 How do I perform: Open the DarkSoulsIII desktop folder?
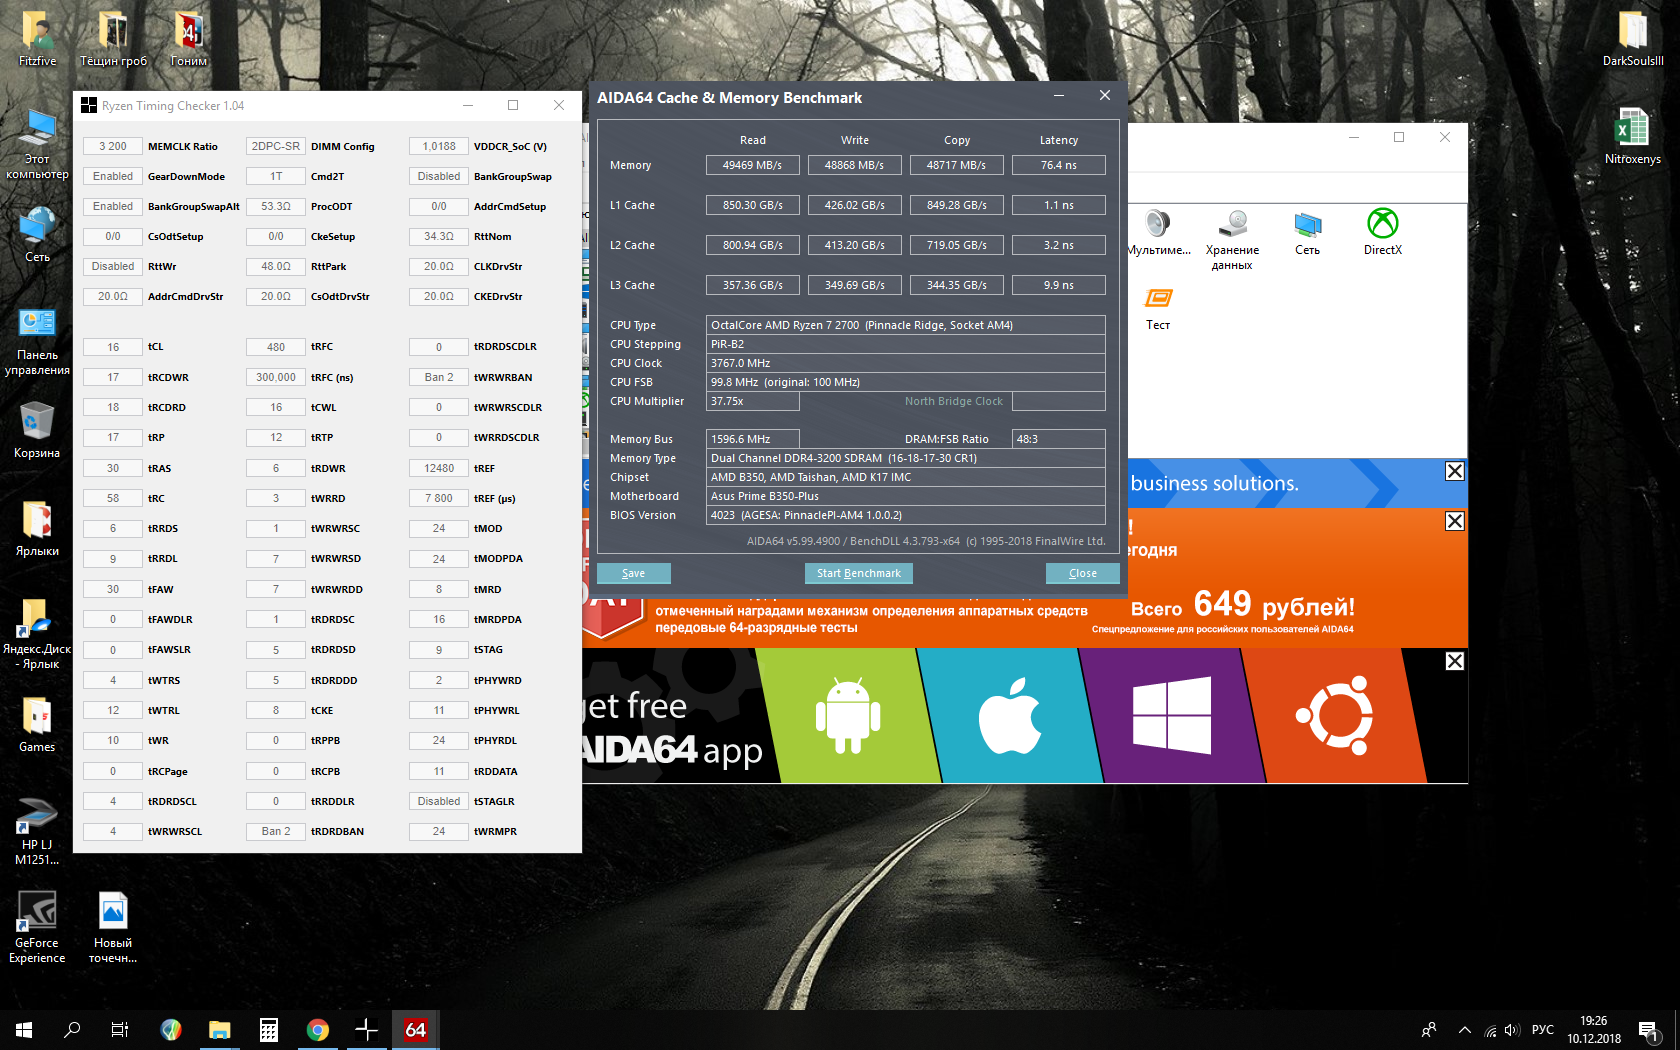tap(1633, 38)
